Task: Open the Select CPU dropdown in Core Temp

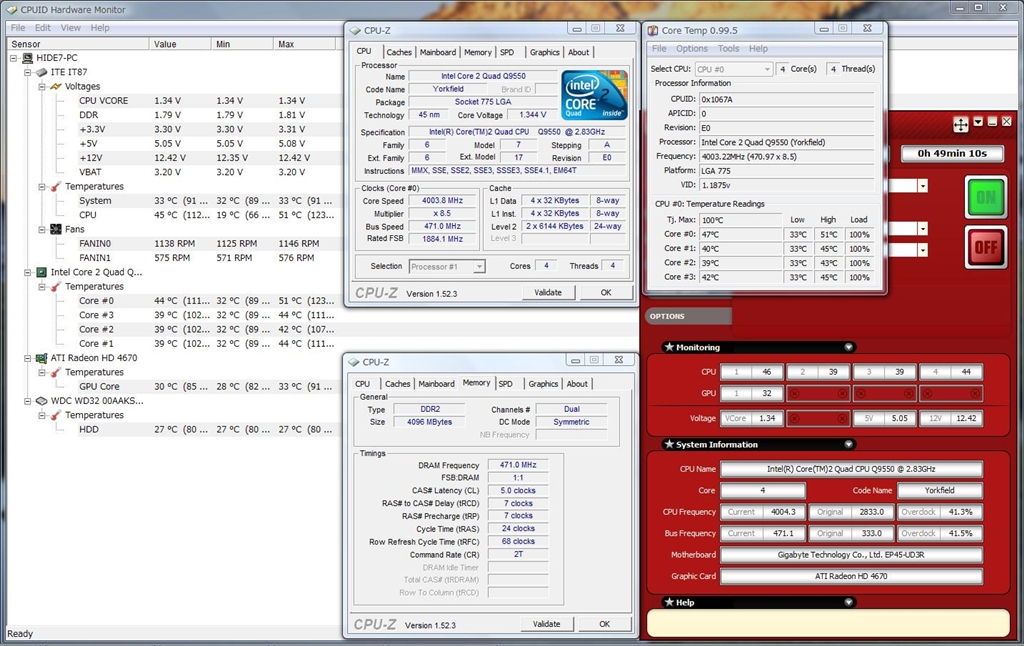Action: pos(765,69)
